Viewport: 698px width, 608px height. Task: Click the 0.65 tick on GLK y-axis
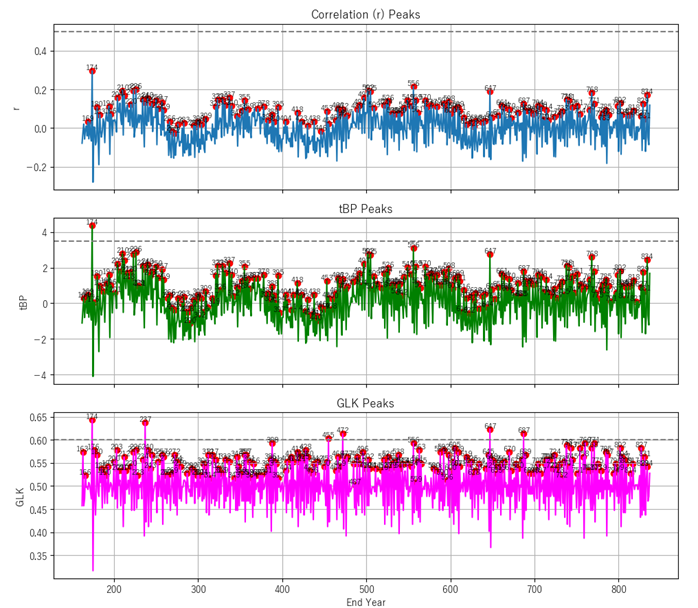(38, 417)
